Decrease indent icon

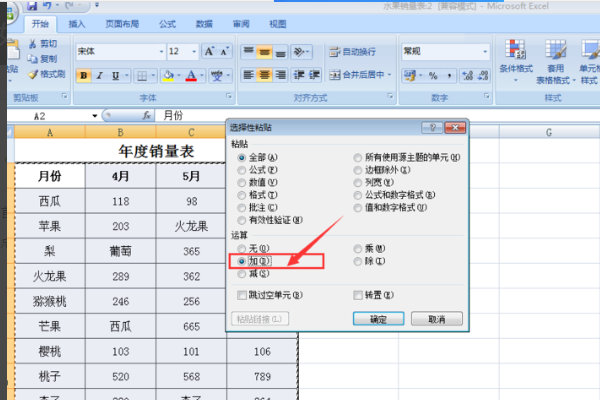click(299, 75)
